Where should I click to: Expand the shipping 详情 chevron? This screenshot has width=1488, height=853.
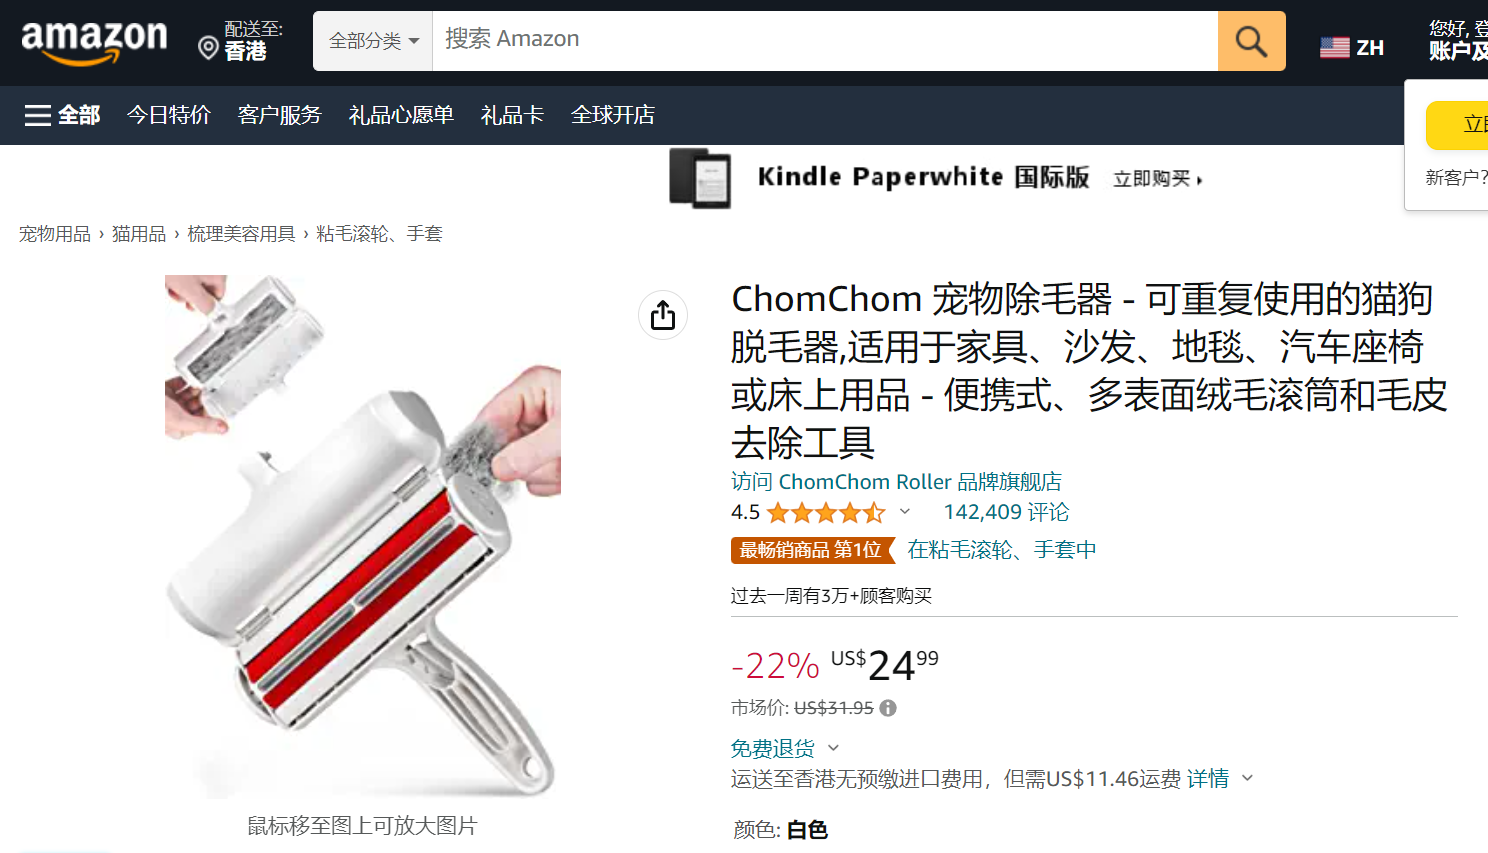coord(1247,778)
